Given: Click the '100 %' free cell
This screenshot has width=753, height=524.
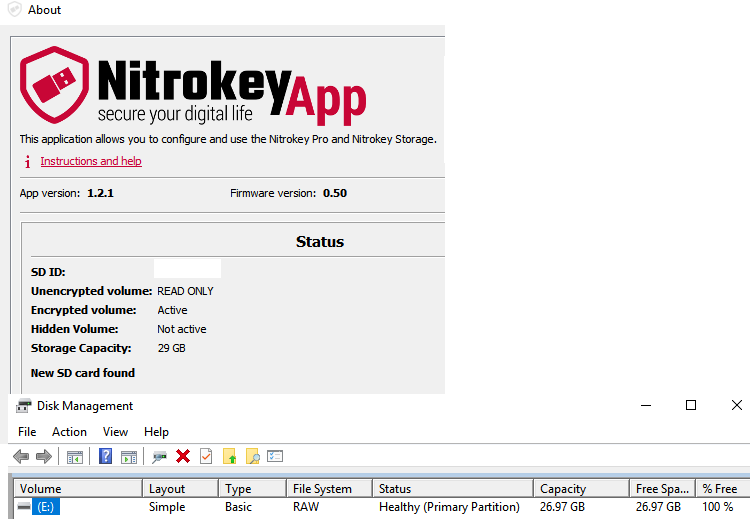Looking at the screenshot, I should pos(717,507).
